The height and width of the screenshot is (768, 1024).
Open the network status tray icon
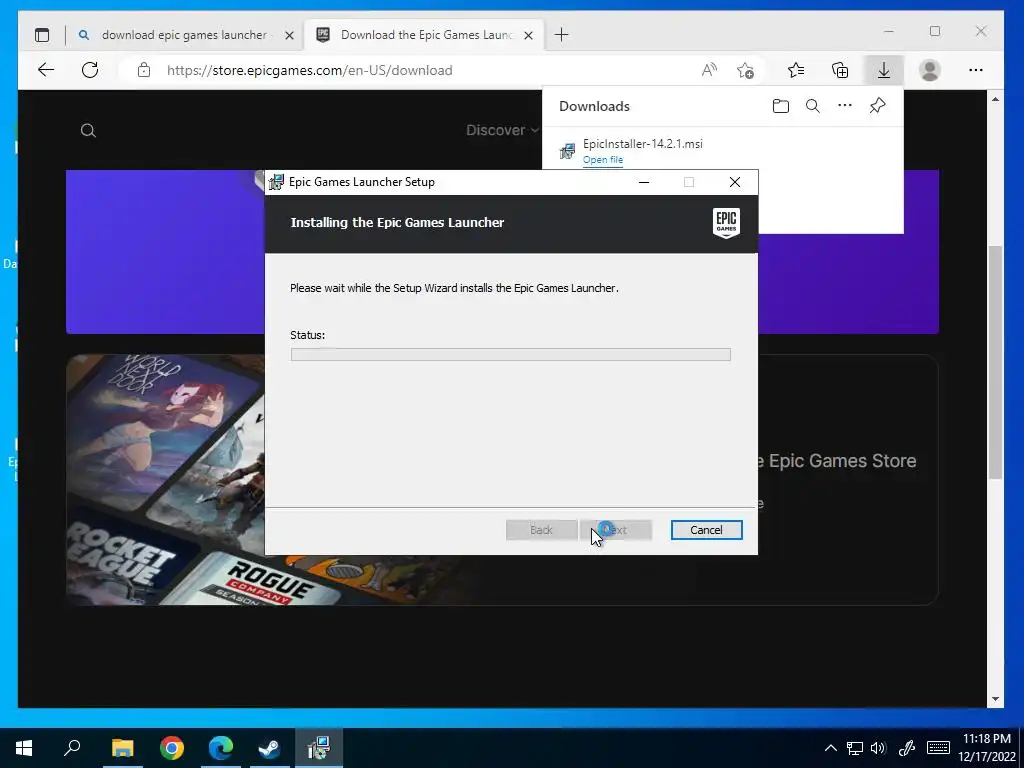point(854,748)
